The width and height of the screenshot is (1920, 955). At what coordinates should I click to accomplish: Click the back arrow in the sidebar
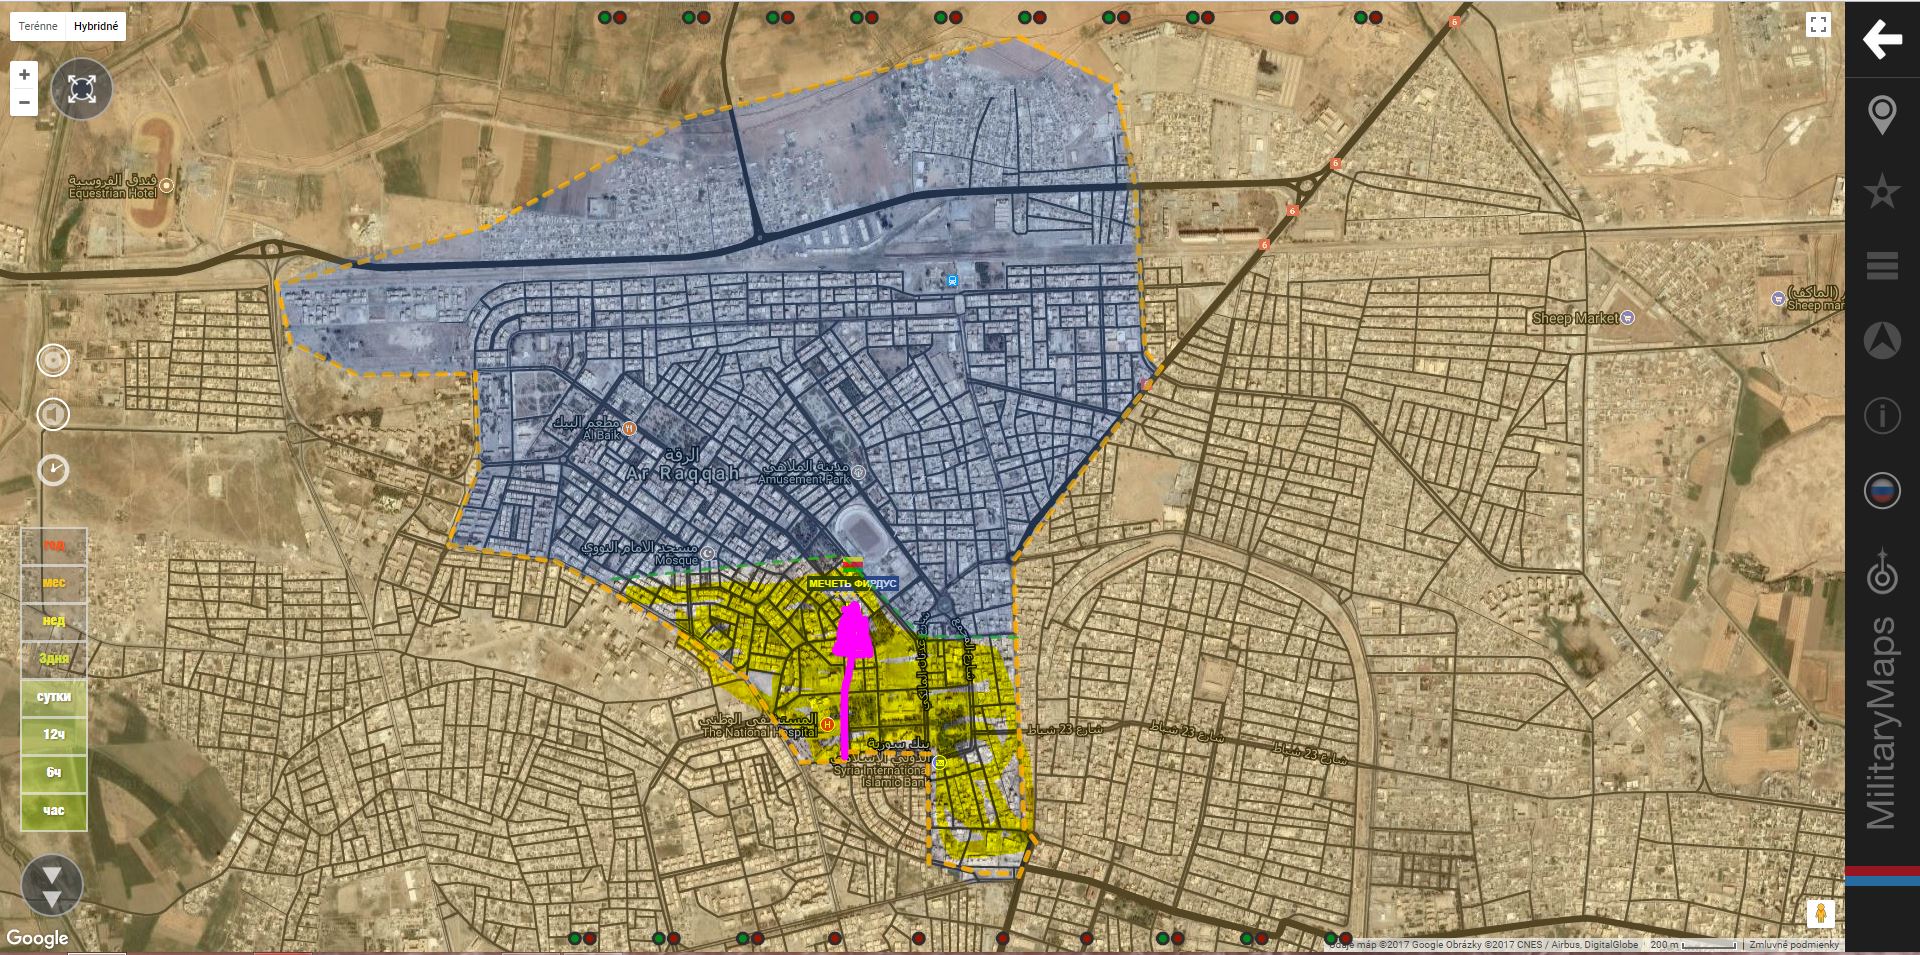[1881, 40]
